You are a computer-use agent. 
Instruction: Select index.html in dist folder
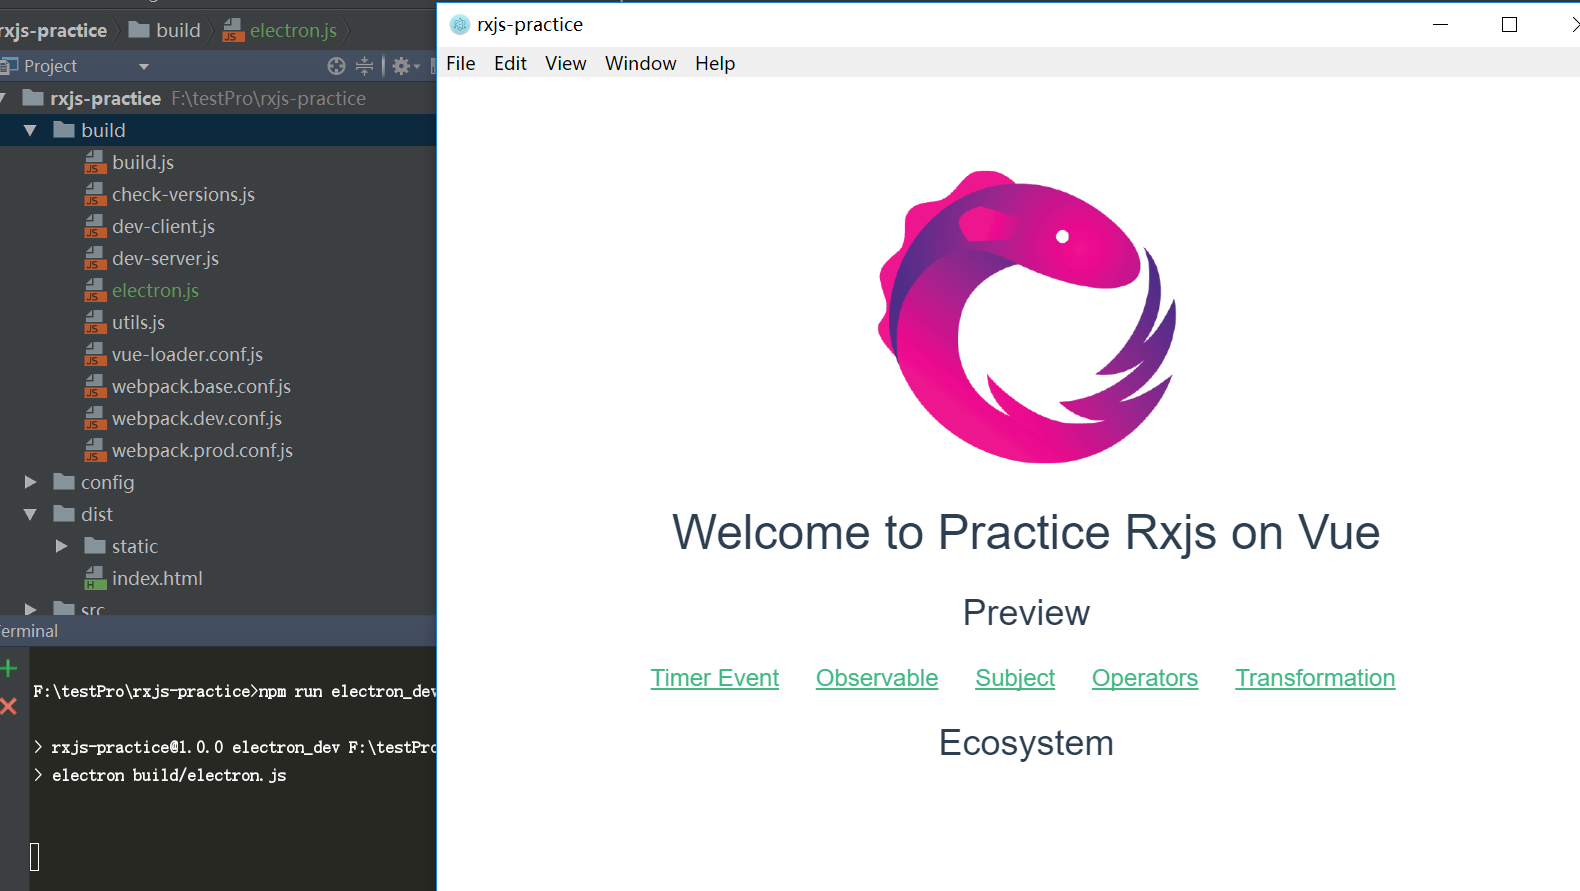click(157, 578)
